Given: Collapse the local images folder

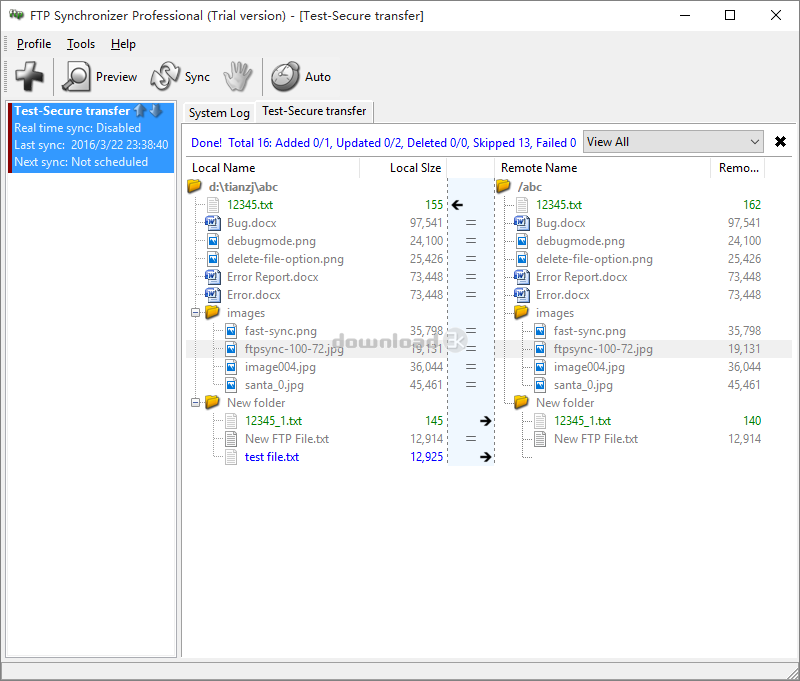Looking at the screenshot, I should (x=195, y=313).
